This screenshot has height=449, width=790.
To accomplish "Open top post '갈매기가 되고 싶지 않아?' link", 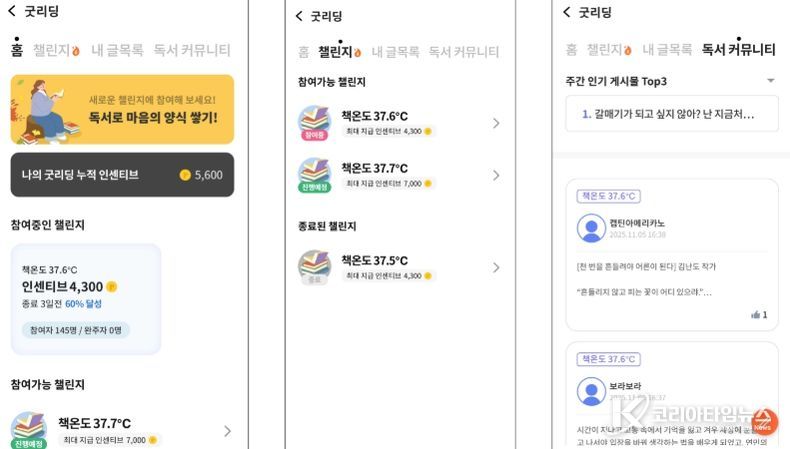I will click(670, 114).
